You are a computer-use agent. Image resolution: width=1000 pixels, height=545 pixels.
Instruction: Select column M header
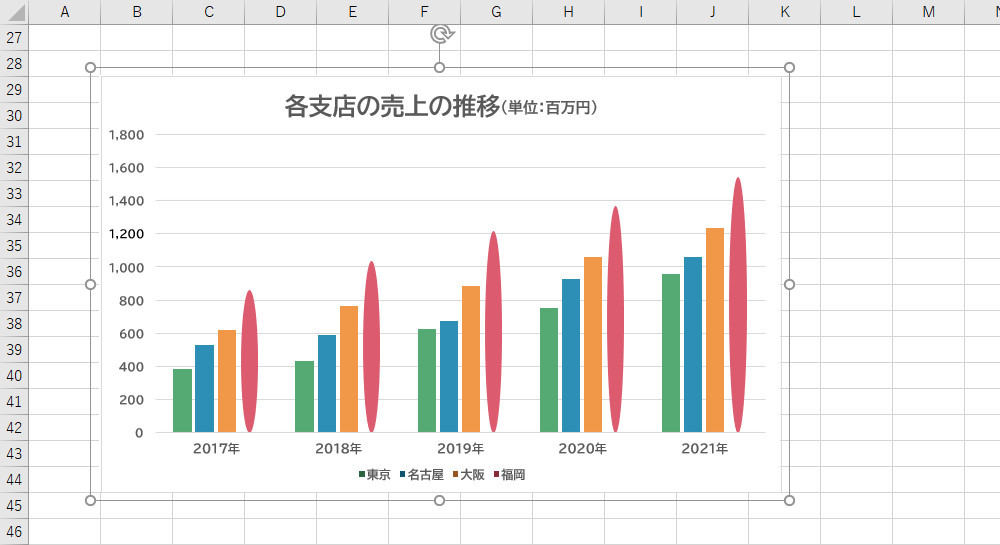coord(929,12)
